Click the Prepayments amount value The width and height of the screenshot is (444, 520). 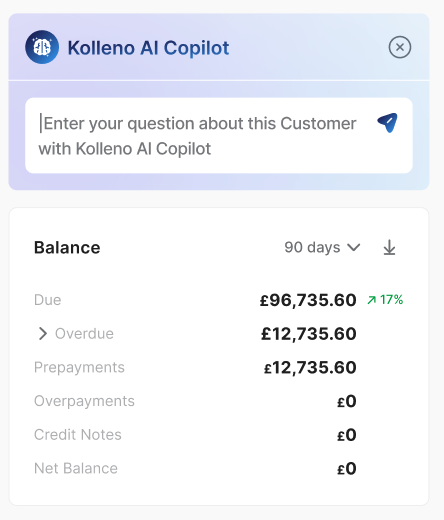310,367
